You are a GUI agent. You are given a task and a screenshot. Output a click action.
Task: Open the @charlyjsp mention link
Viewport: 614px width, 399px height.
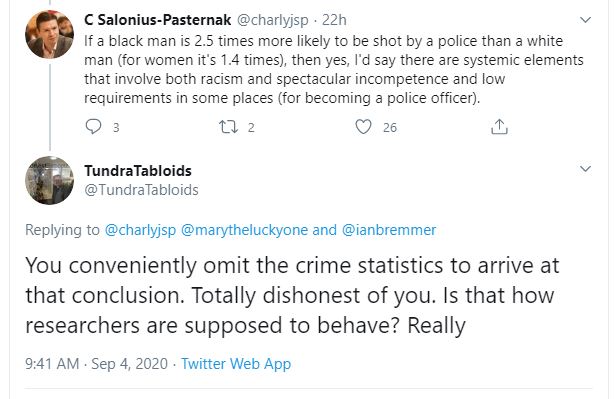pyautogui.click(x=140, y=230)
